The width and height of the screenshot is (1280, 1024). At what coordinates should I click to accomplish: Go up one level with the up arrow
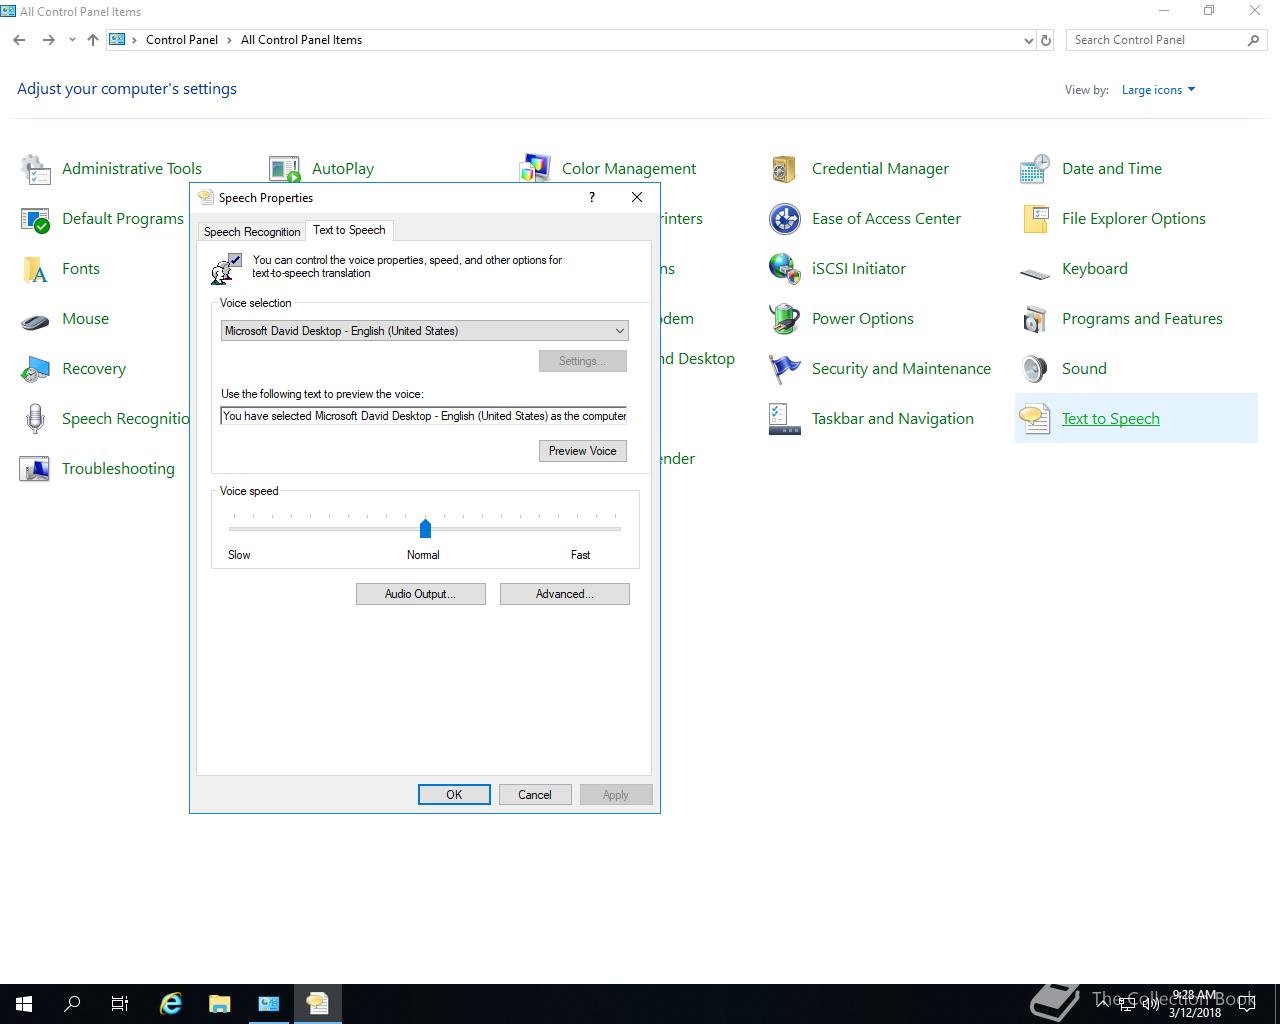pyautogui.click(x=93, y=40)
